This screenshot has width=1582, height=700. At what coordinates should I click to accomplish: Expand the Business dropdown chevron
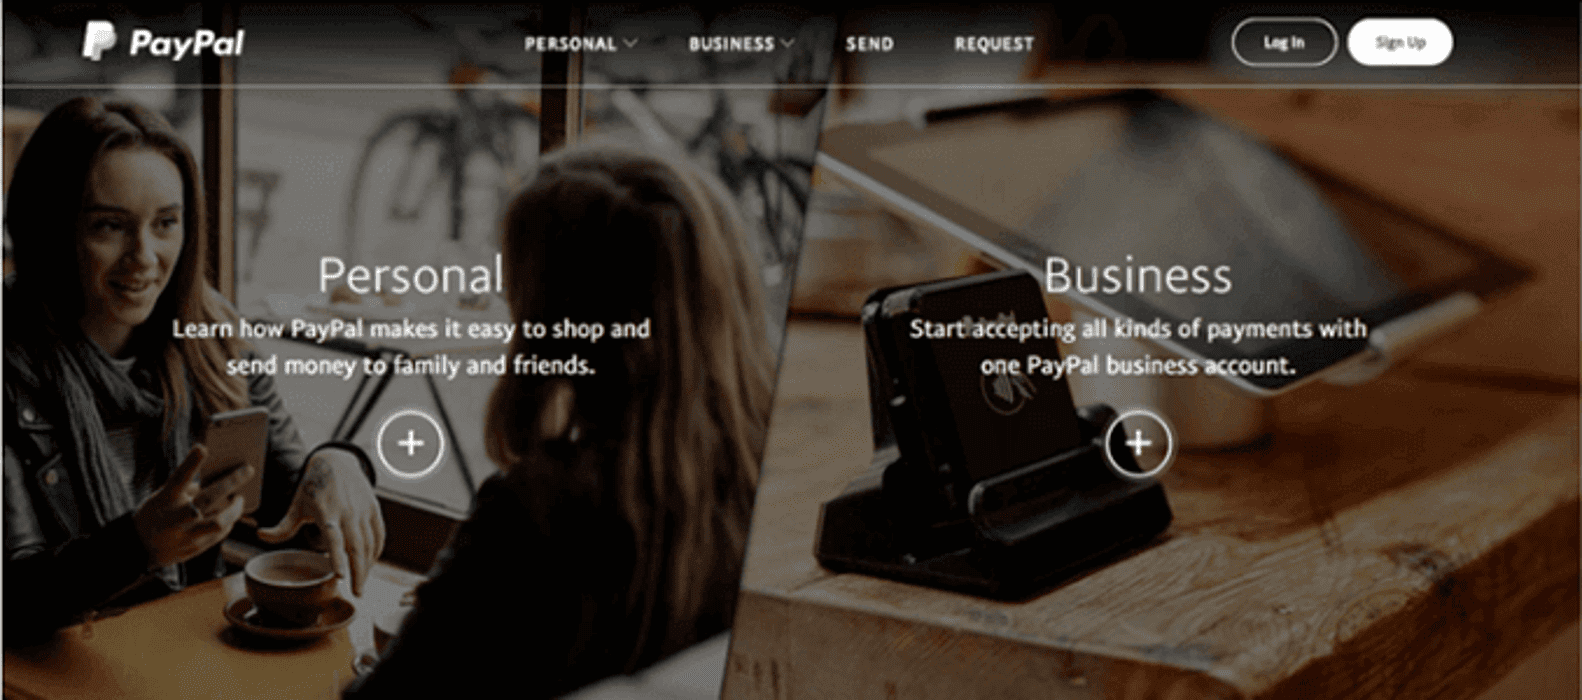coord(787,43)
